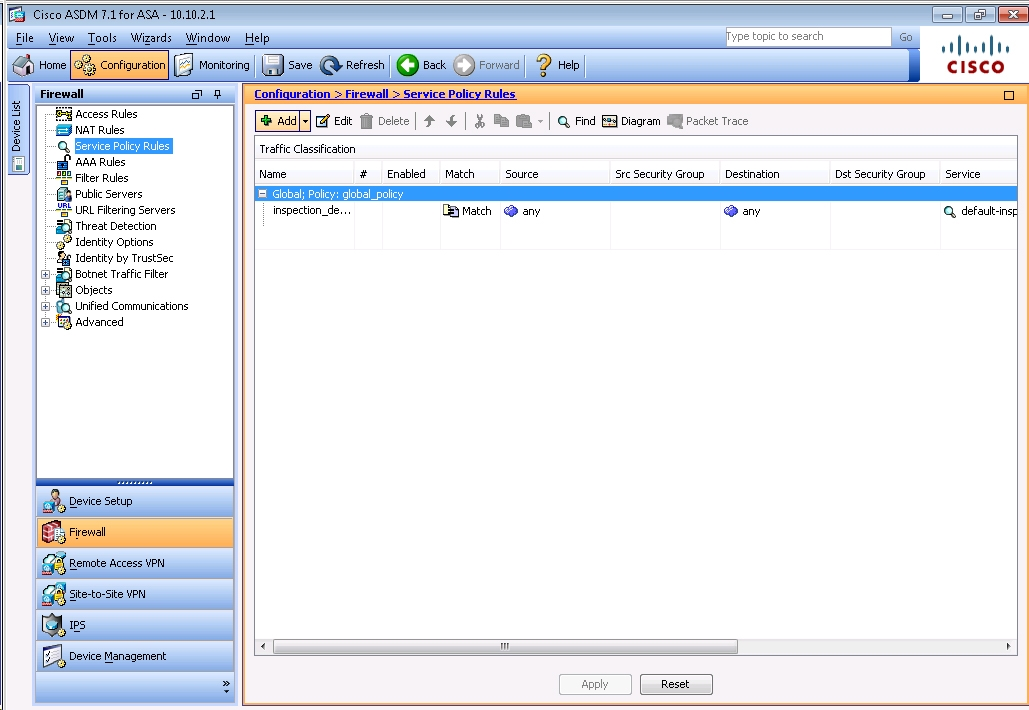Copy the selected rule
1029x710 pixels.
pos(501,121)
